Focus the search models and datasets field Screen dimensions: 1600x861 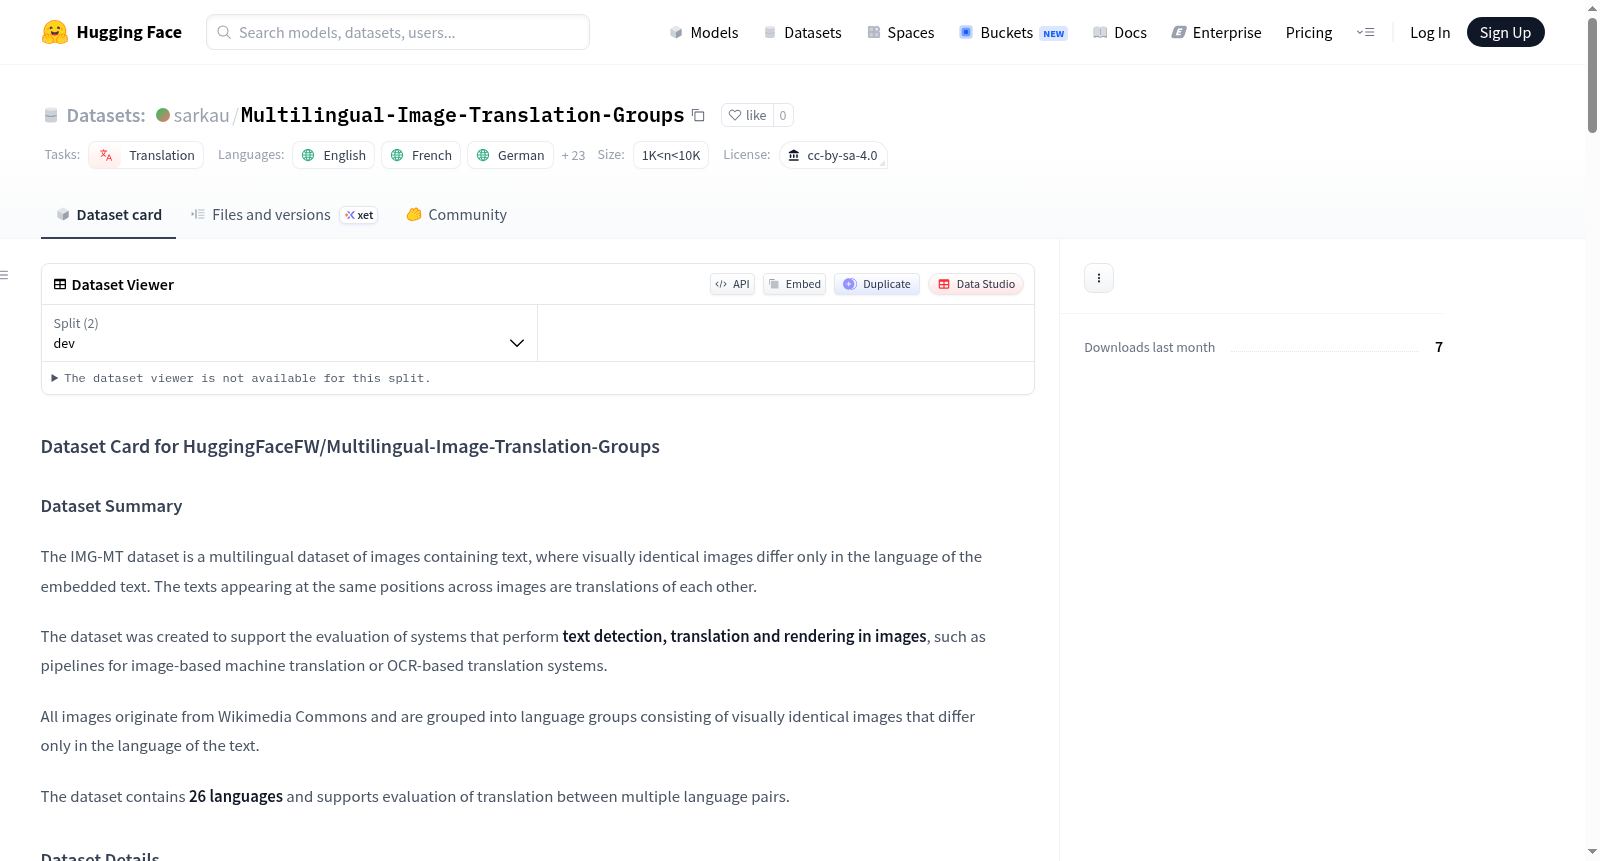coord(398,32)
